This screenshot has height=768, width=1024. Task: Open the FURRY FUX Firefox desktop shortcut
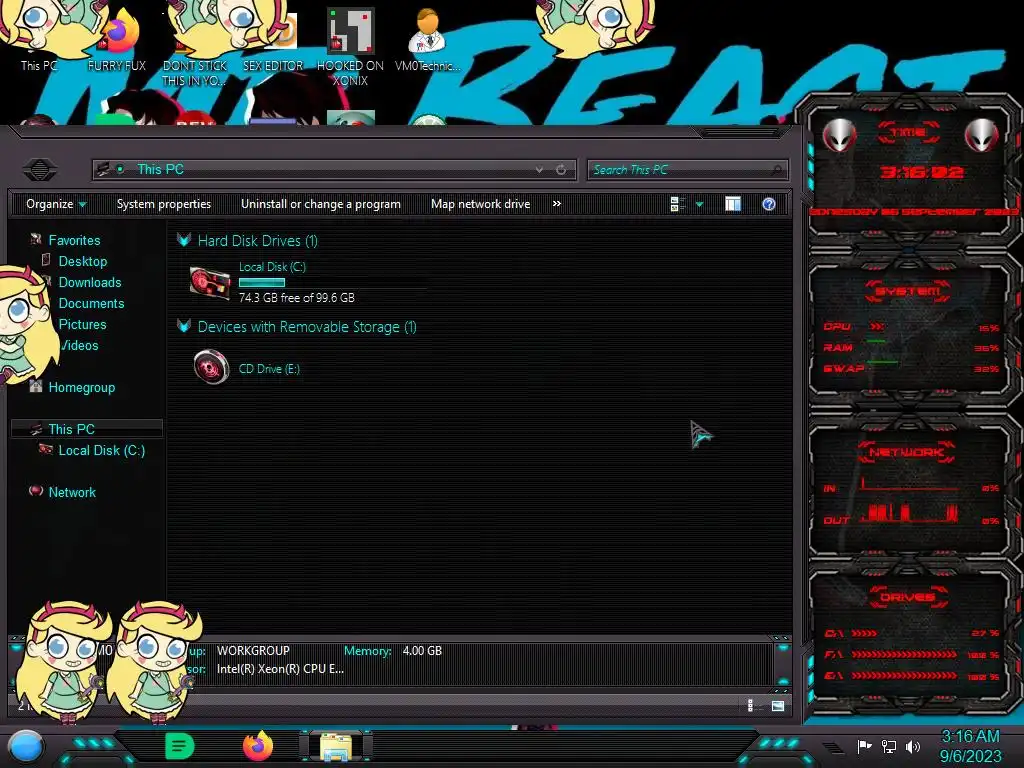(x=118, y=40)
